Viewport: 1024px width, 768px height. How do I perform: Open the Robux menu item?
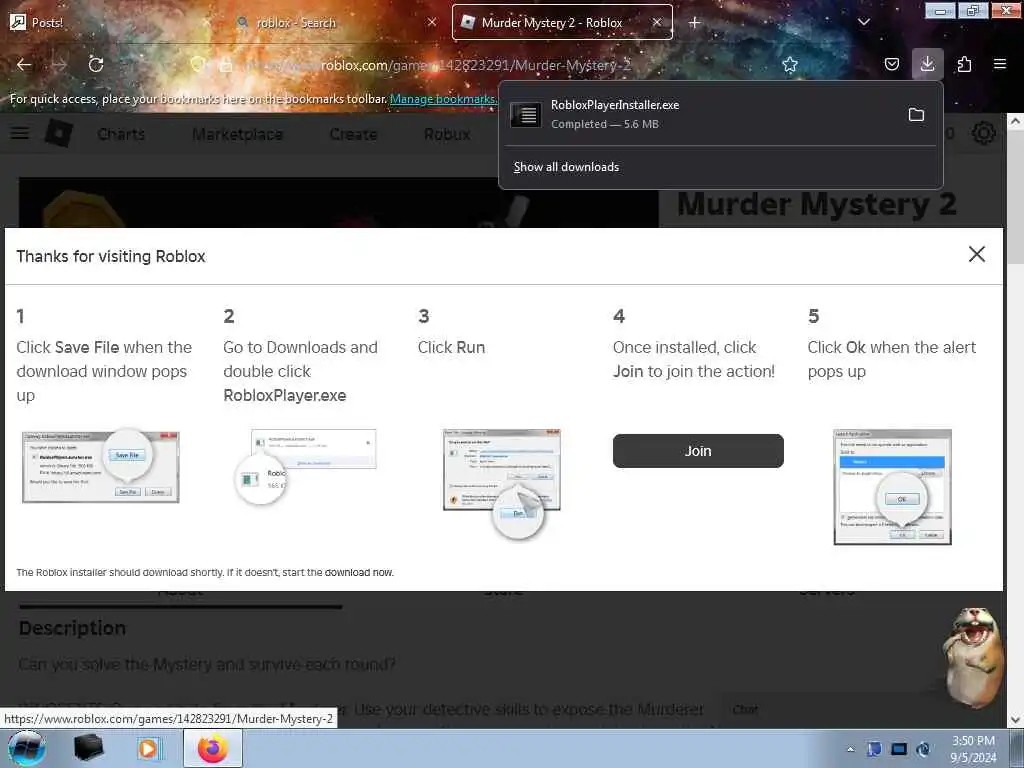tap(447, 134)
